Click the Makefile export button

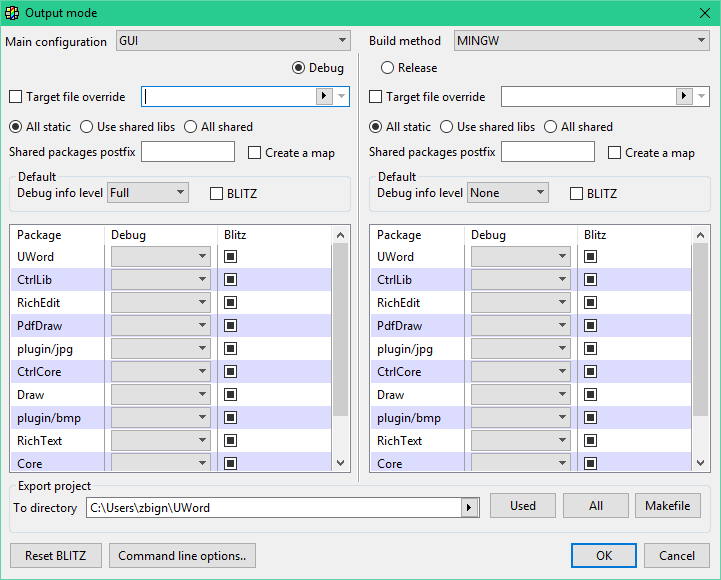(x=667, y=506)
